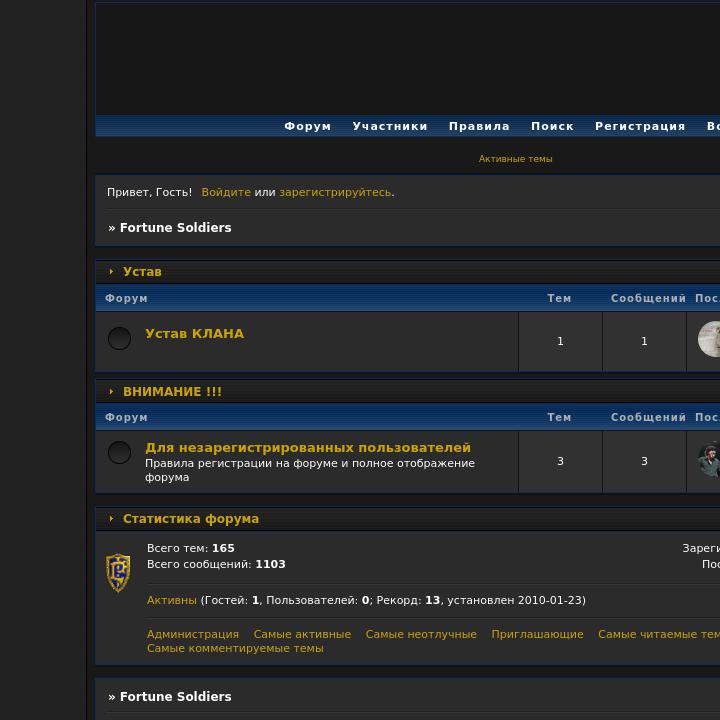Open the Самые читаемые темы link
720x720 pixels.
[x=659, y=634]
